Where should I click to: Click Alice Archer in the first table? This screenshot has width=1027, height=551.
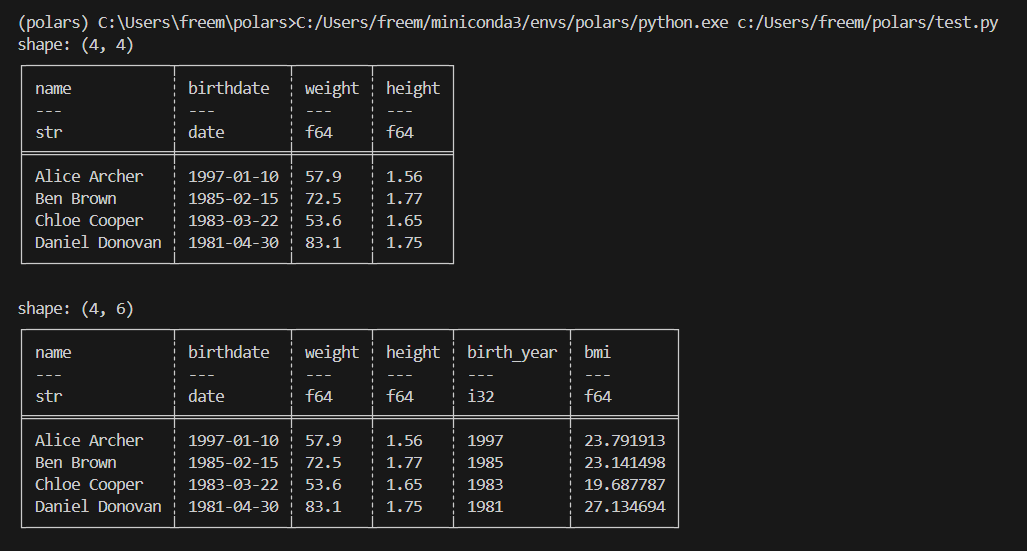coord(89,177)
